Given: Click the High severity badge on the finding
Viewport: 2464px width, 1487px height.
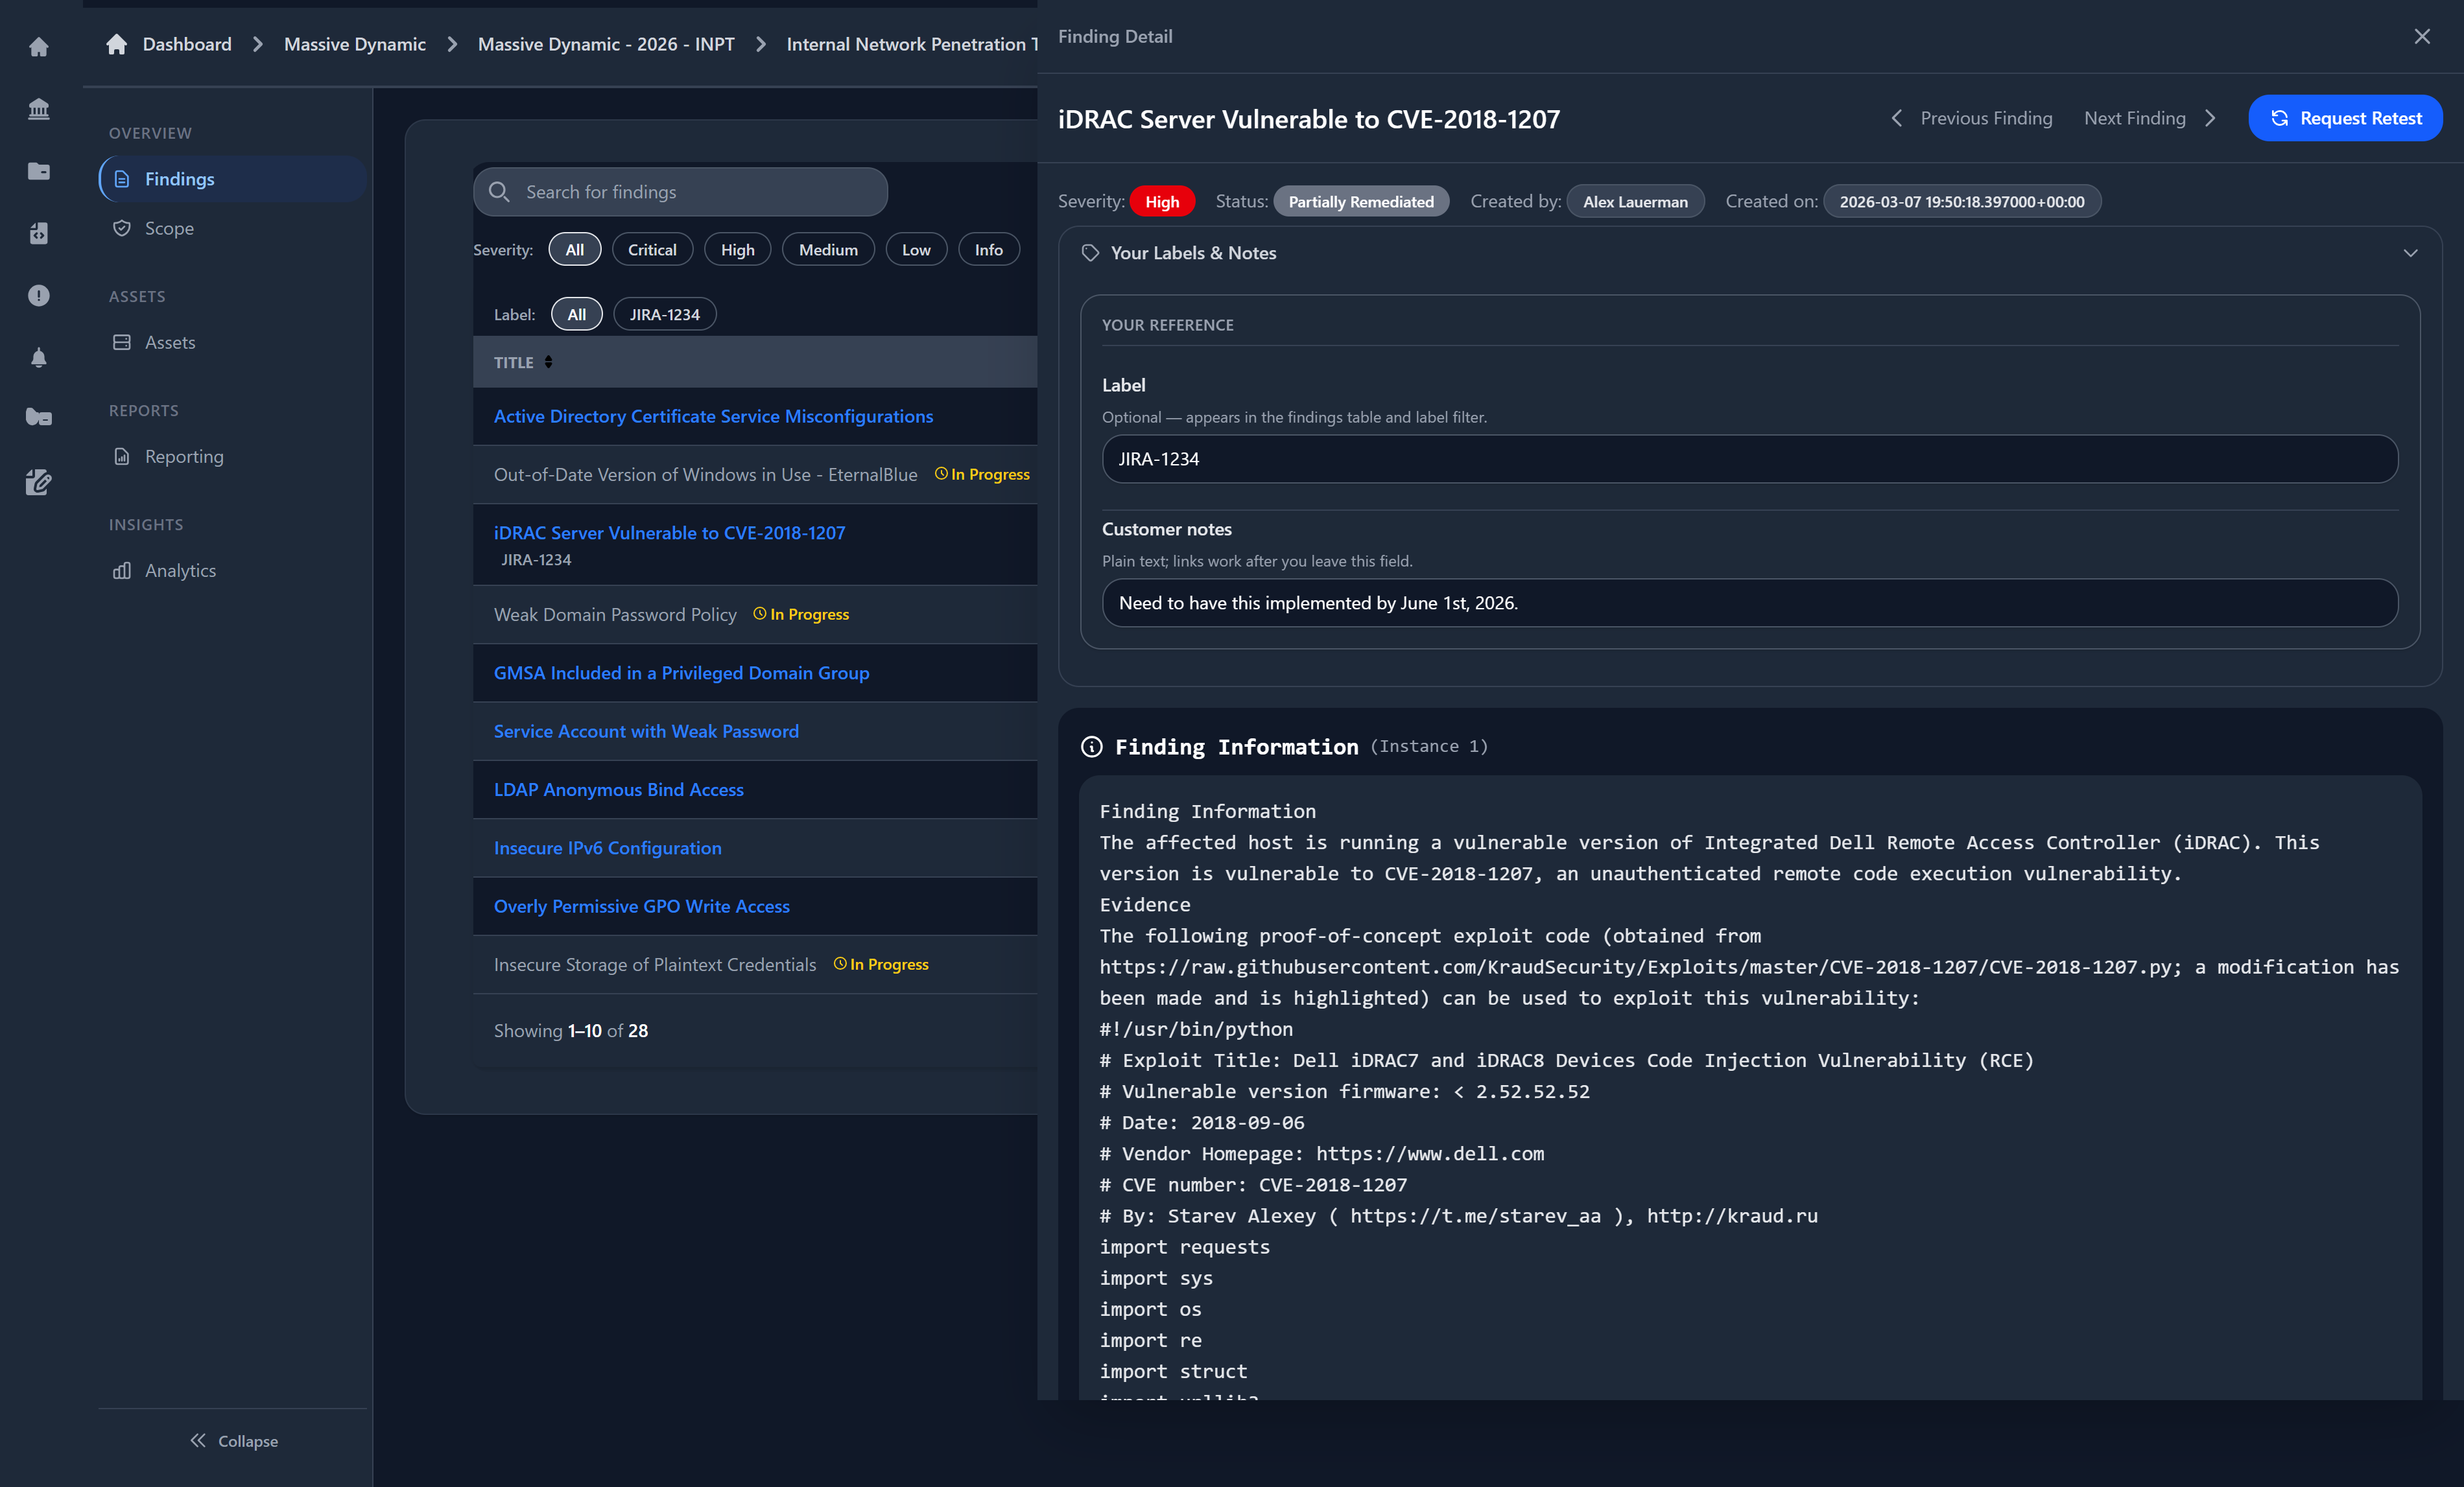Looking at the screenshot, I should (1161, 201).
